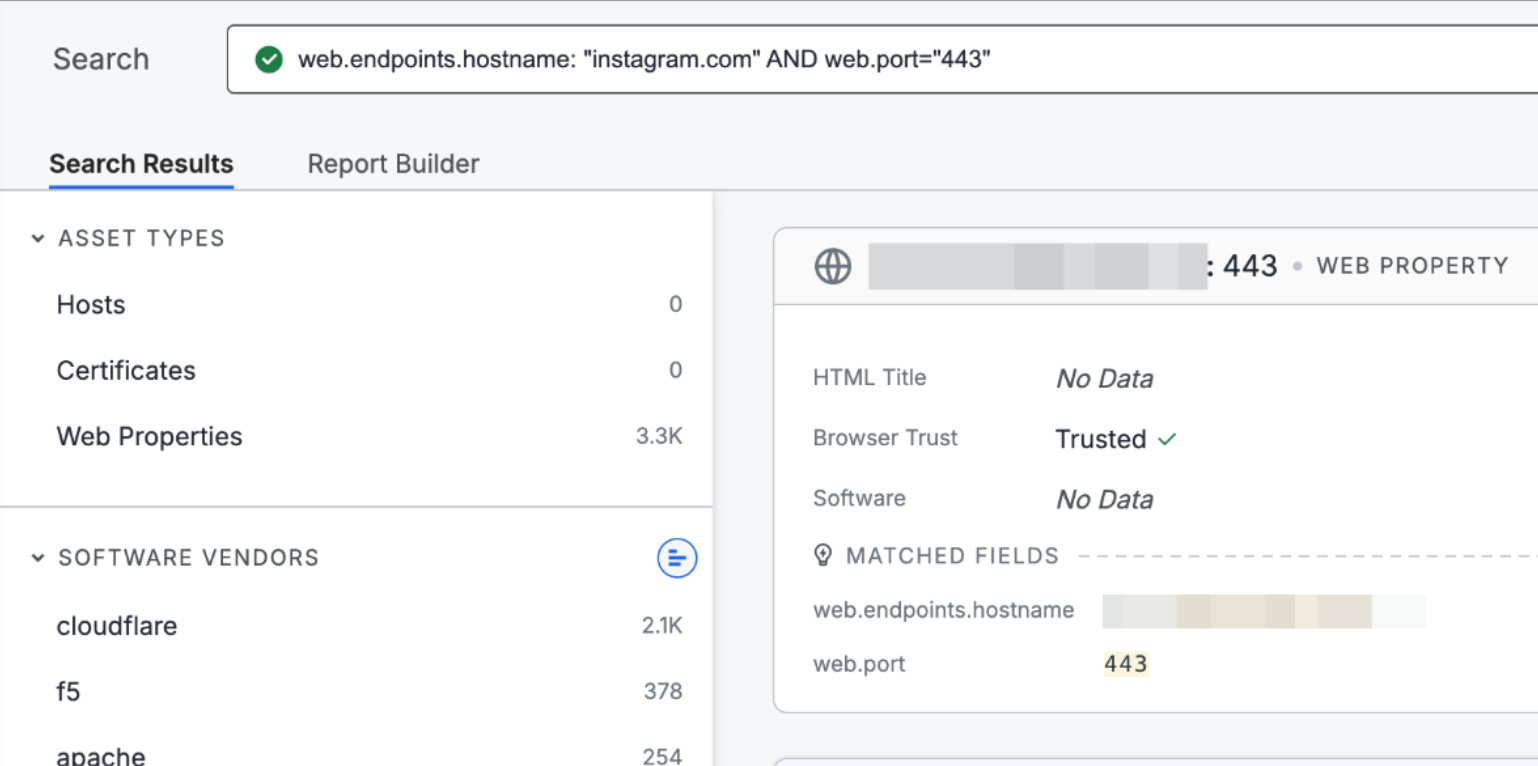Collapse the Software Vendors section

38,558
